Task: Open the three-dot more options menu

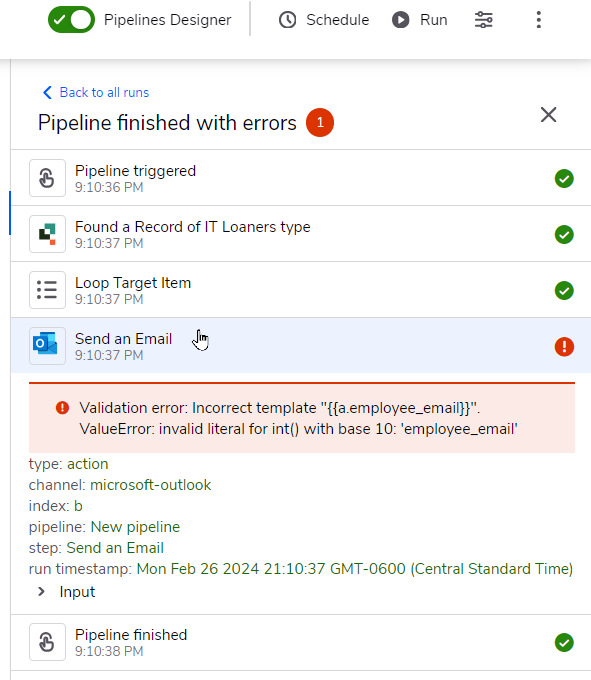Action: tap(539, 20)
